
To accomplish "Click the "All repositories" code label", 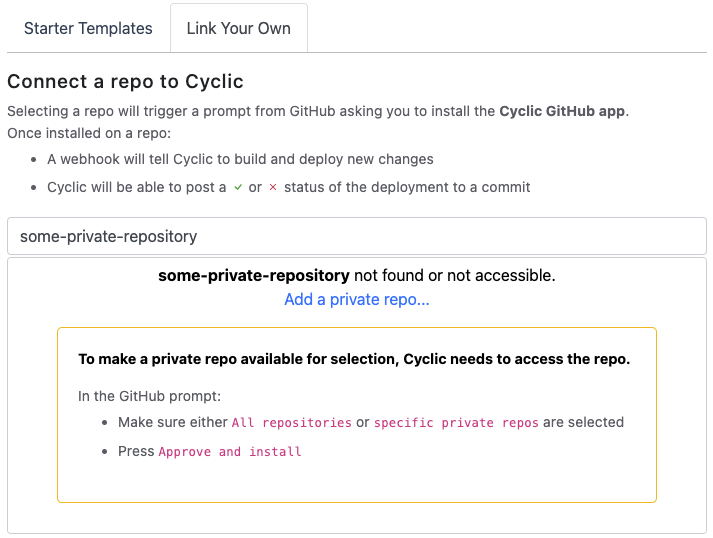I will (x=291, y=423).
